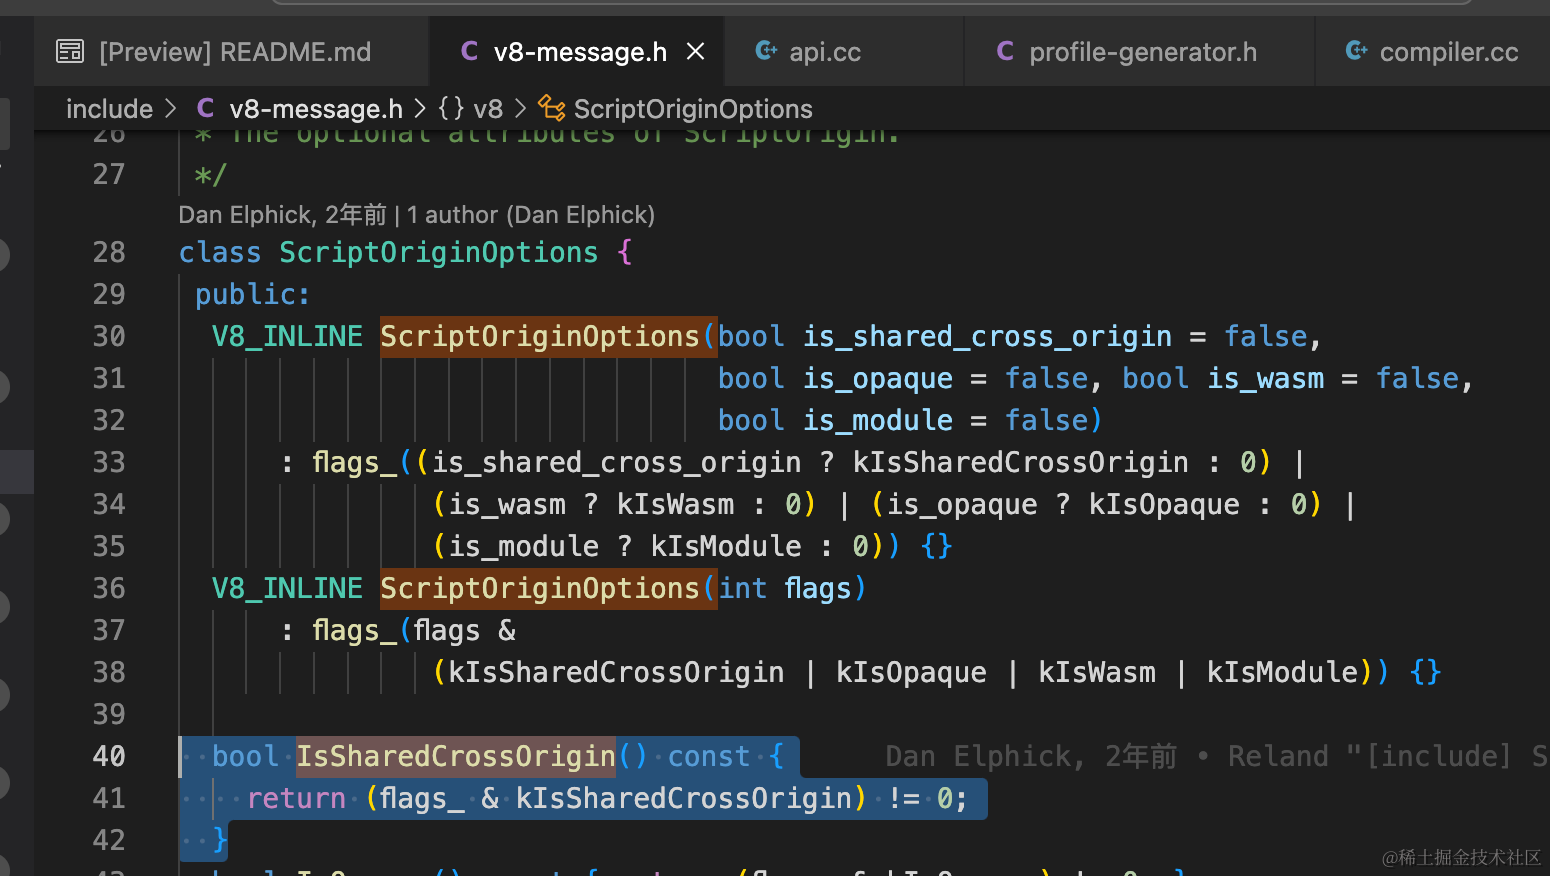Click kIsOpaque on line 38
Viewport: 1550px width, 876px height.
click(x=911, y=672)
